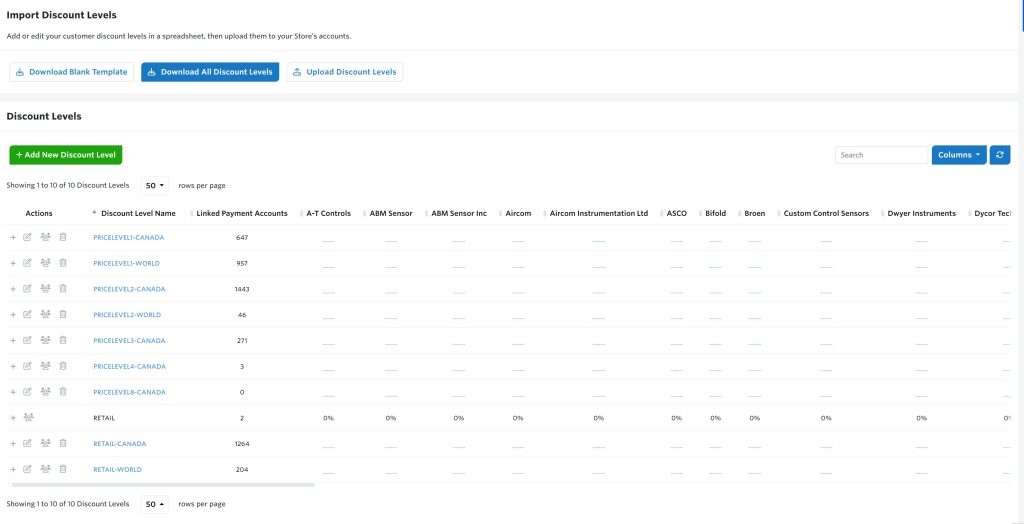
Task: Click the horizontal scrollbar below the table
Action: pyautogui.click(x=163, y=485)
